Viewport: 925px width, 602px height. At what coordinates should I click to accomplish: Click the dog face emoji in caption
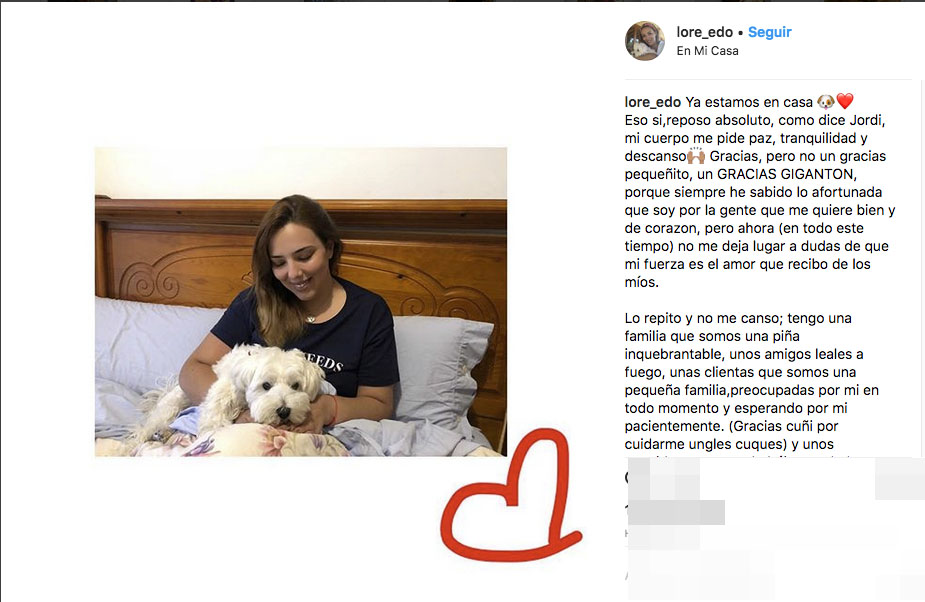coord(826,102)
